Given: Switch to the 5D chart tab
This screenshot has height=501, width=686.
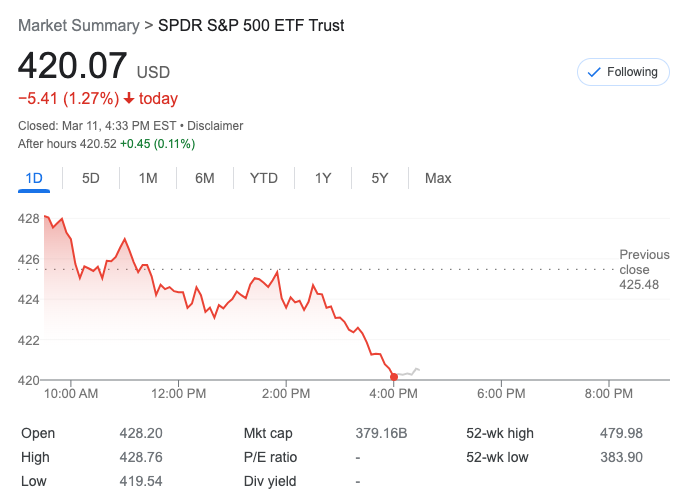Looking at the screenshot, I should point(91,179).
